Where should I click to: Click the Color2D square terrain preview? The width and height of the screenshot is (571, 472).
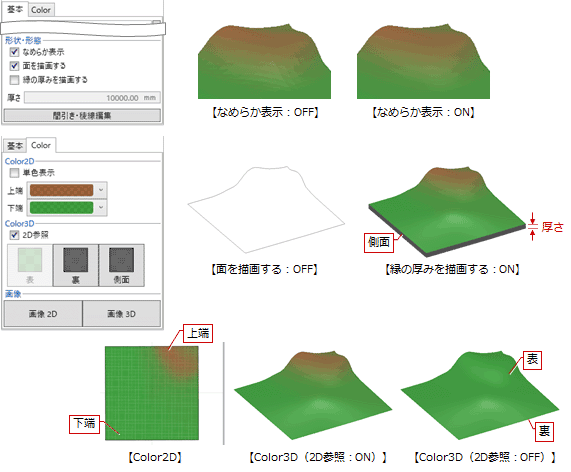pos(152,393)
